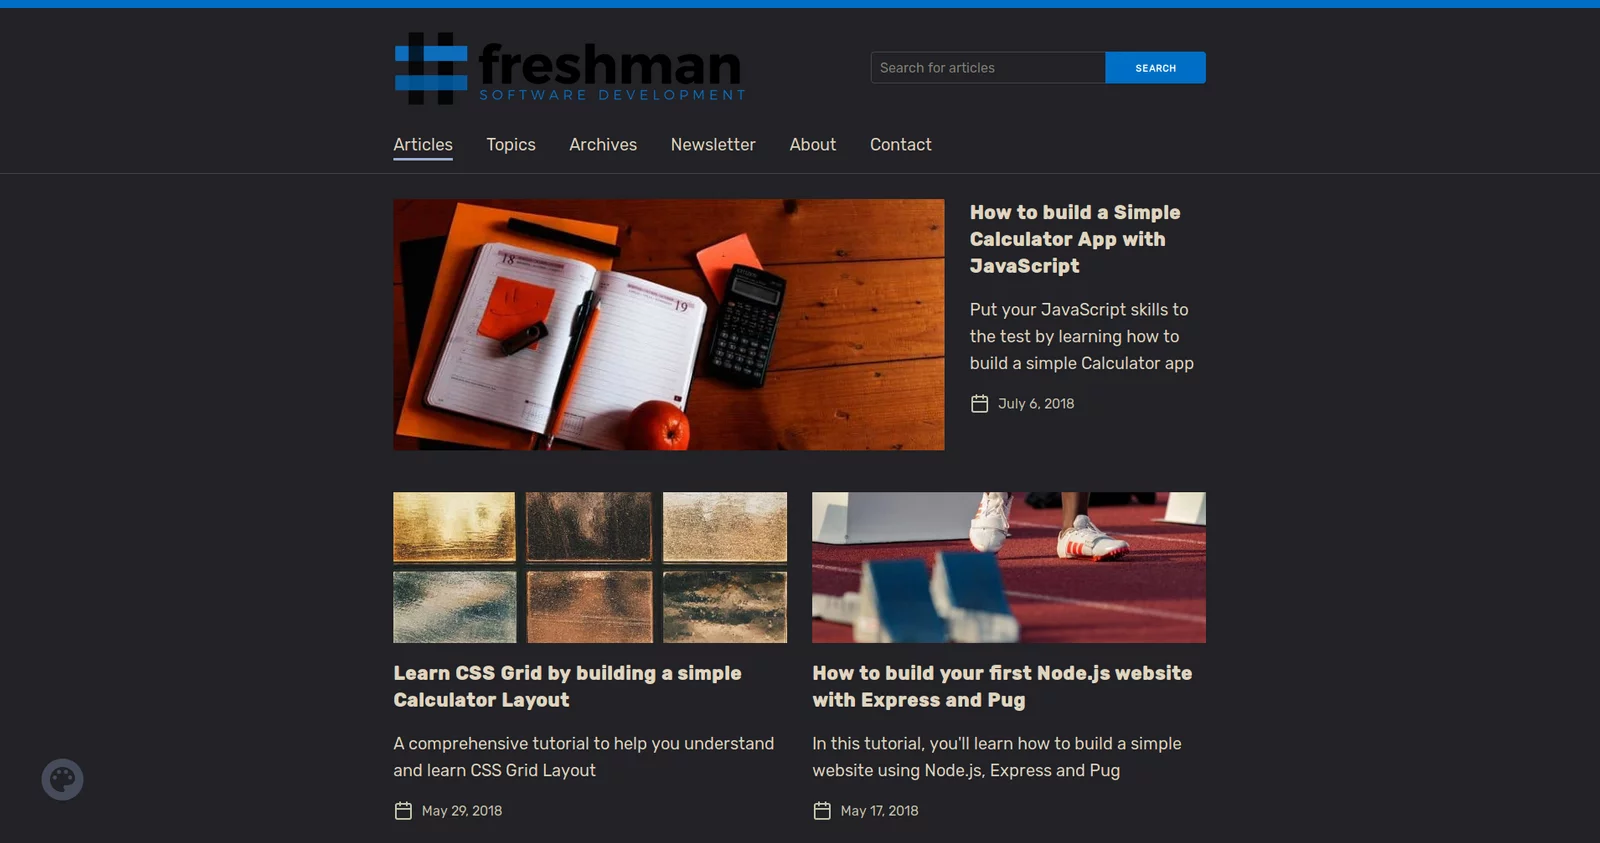This screenshot has height=843, width=1600.
Task: Click the six-pane window CSS Grid thumbnail
Action: [590, 567]
